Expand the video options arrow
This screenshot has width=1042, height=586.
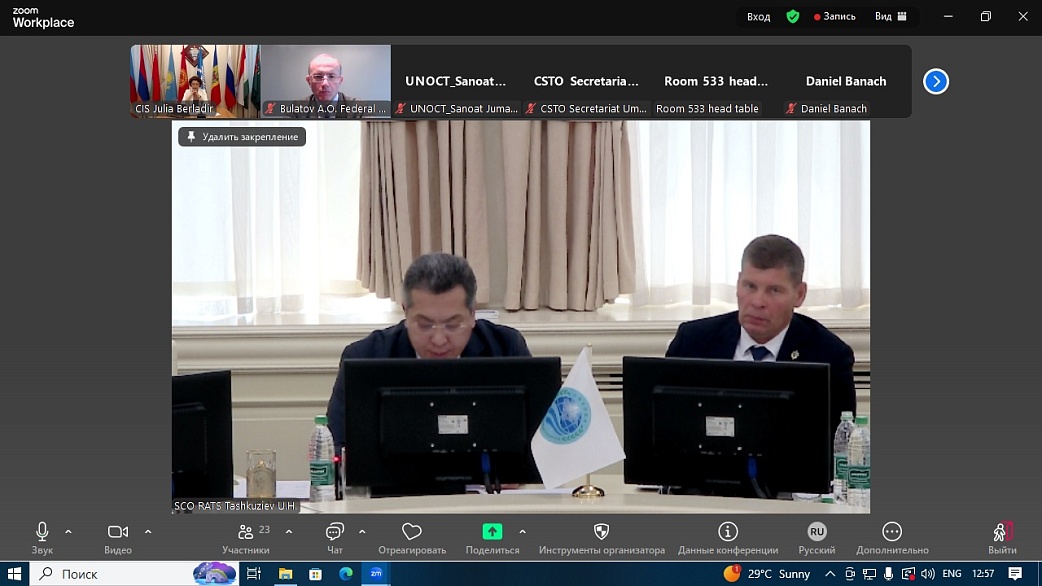pyautogui.click(x=148, y=532)
